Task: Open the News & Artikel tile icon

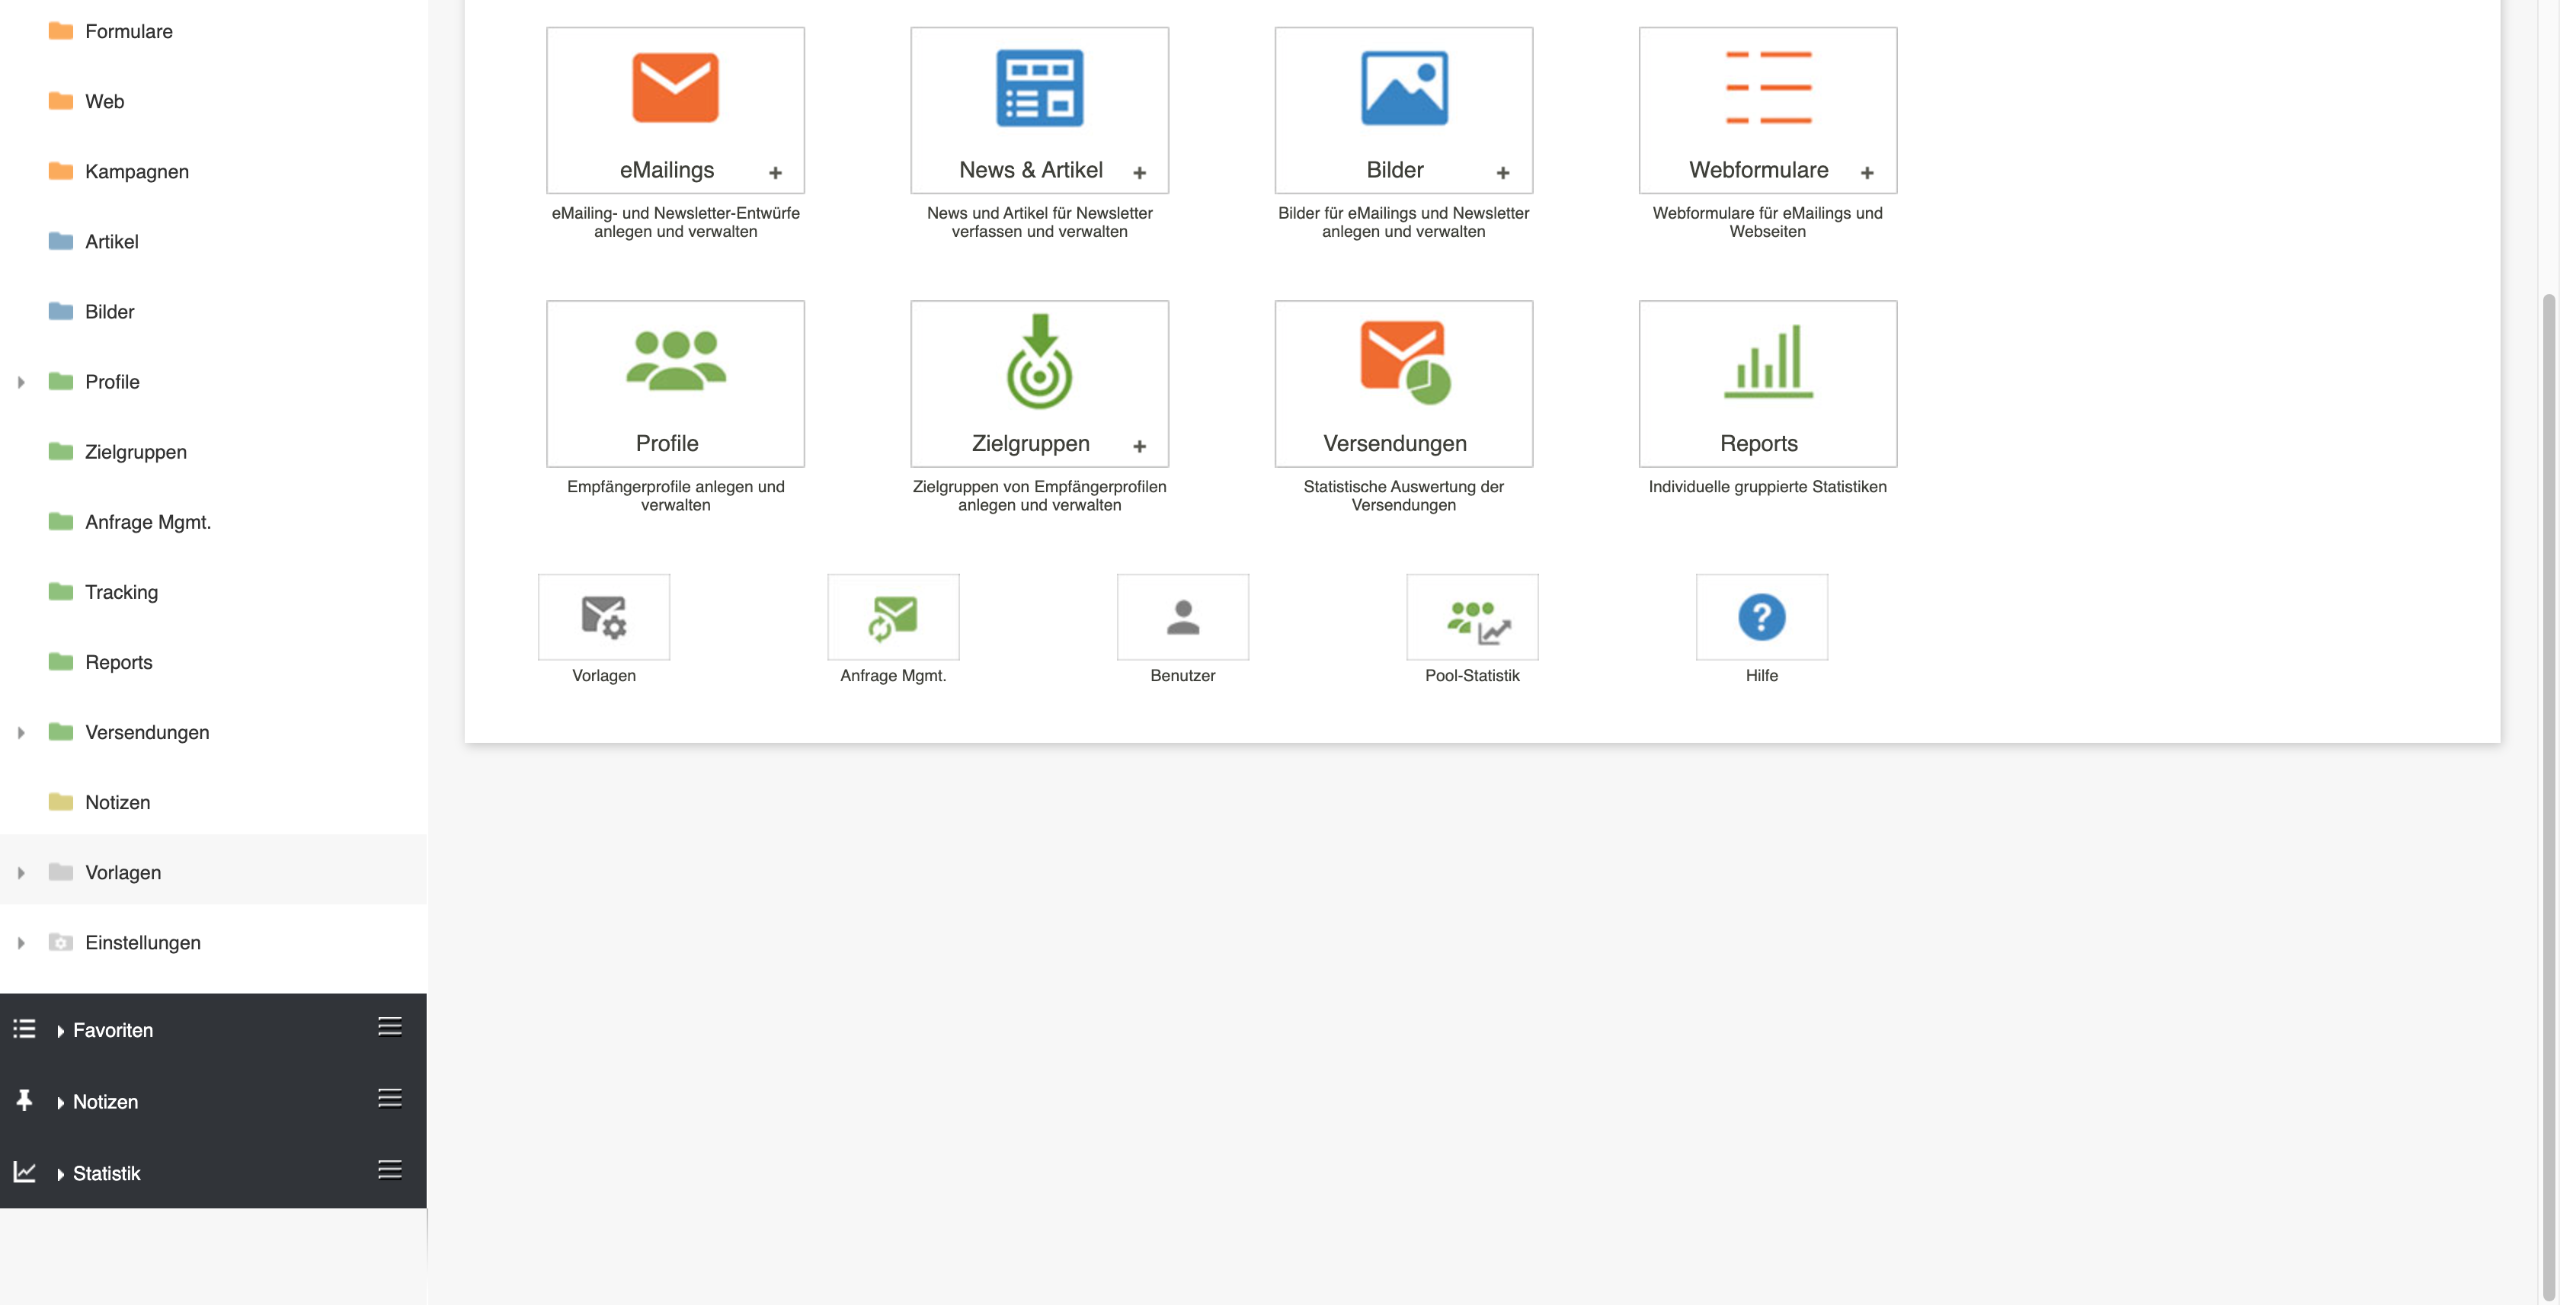Action: (1039, 89)
